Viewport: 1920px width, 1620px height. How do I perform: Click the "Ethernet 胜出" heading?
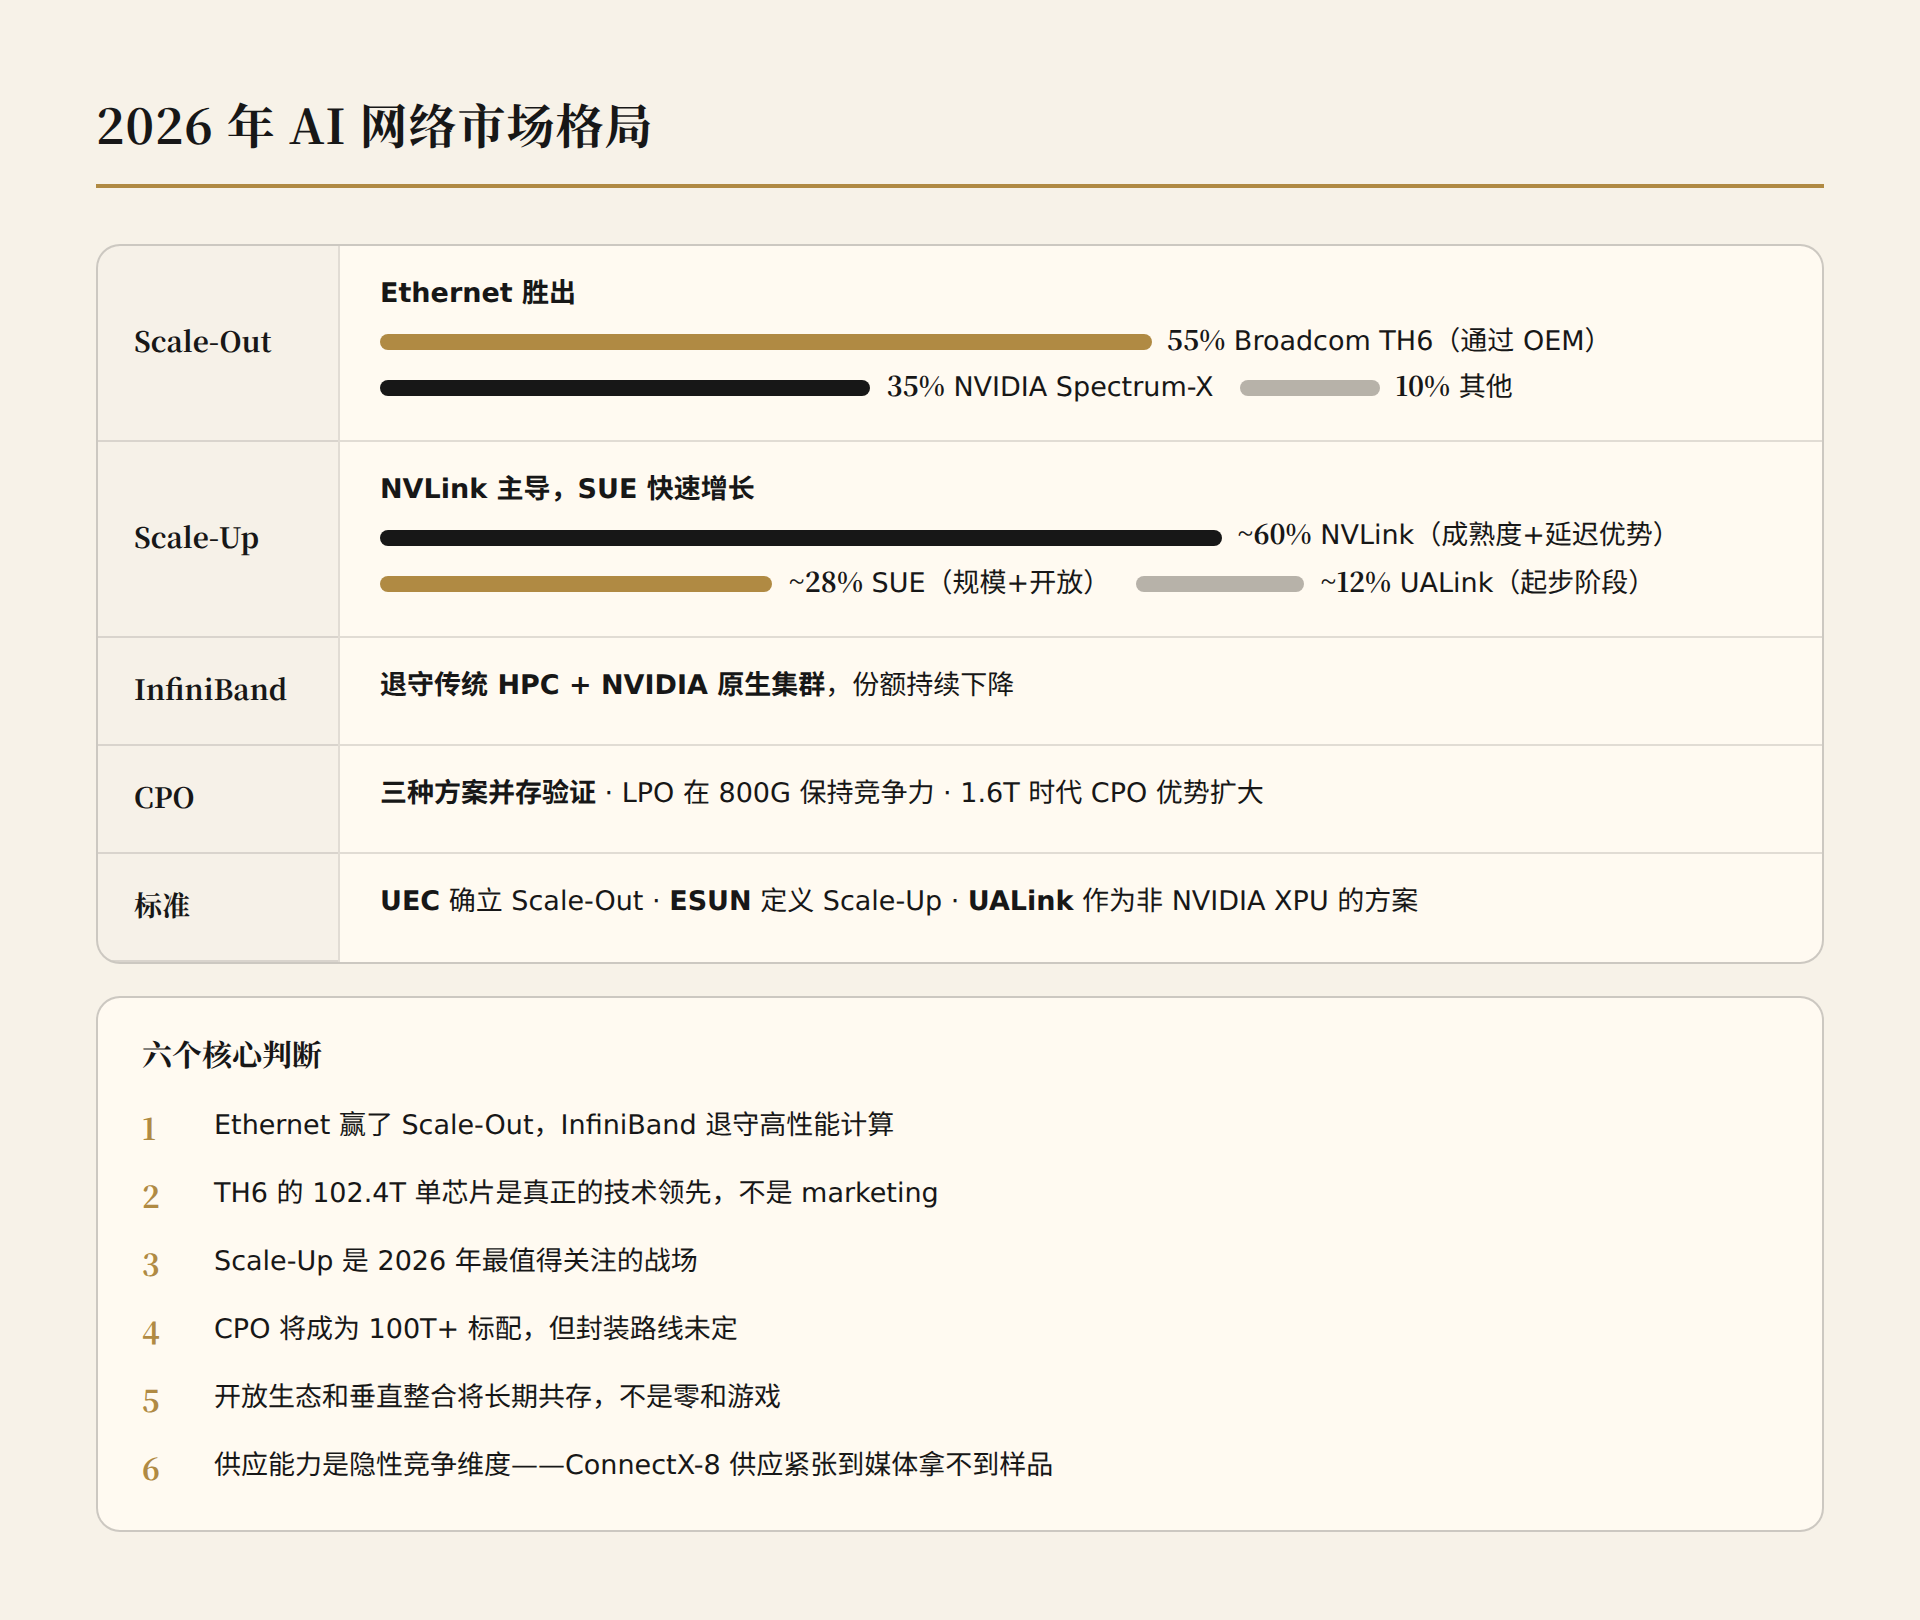pos(478,293)
